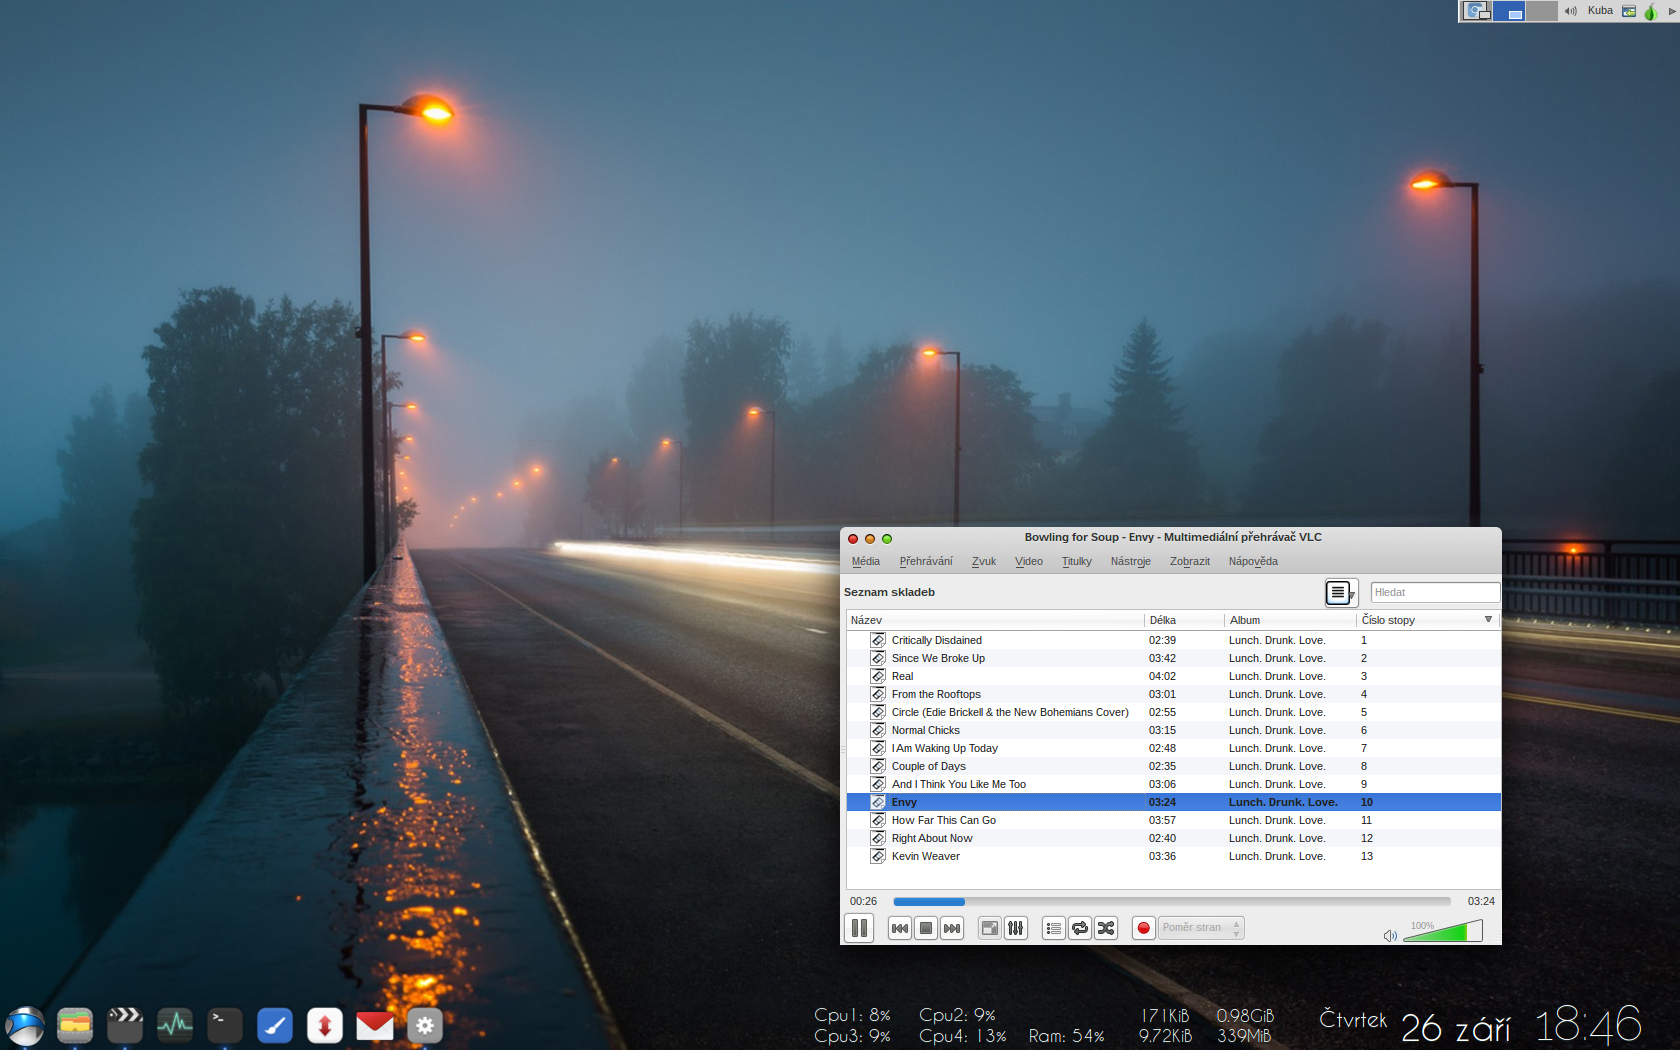Image resolution: width=1680 pixels, height=1050 pixels.
Task: Toggle shuffle random playback
Action: [x=1106, y=928]
